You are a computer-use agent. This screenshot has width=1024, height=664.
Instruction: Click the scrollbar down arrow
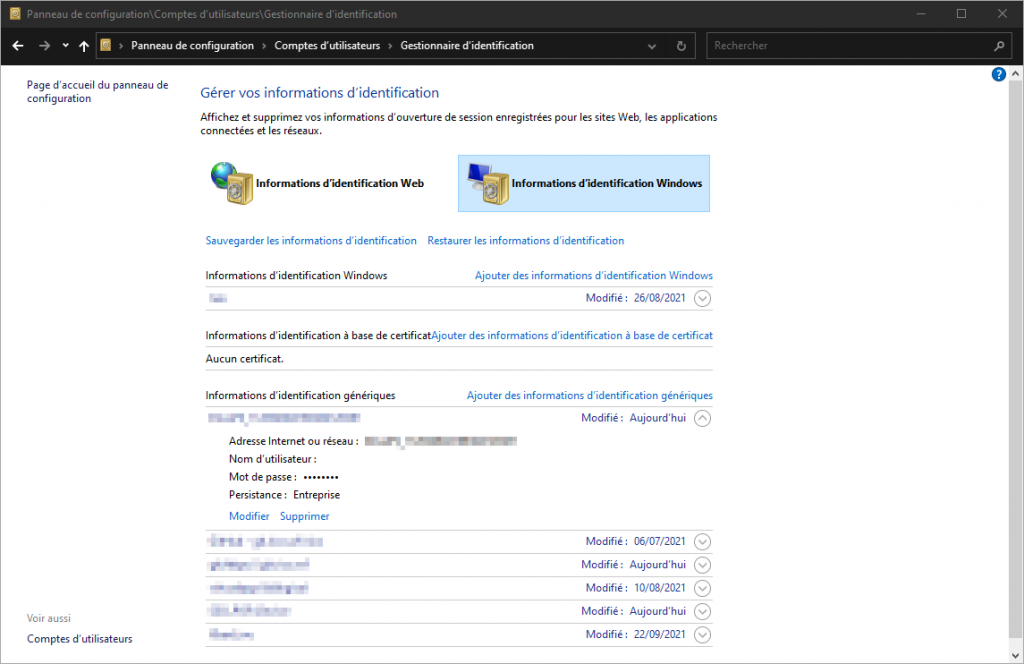(x=1015, y=656)
